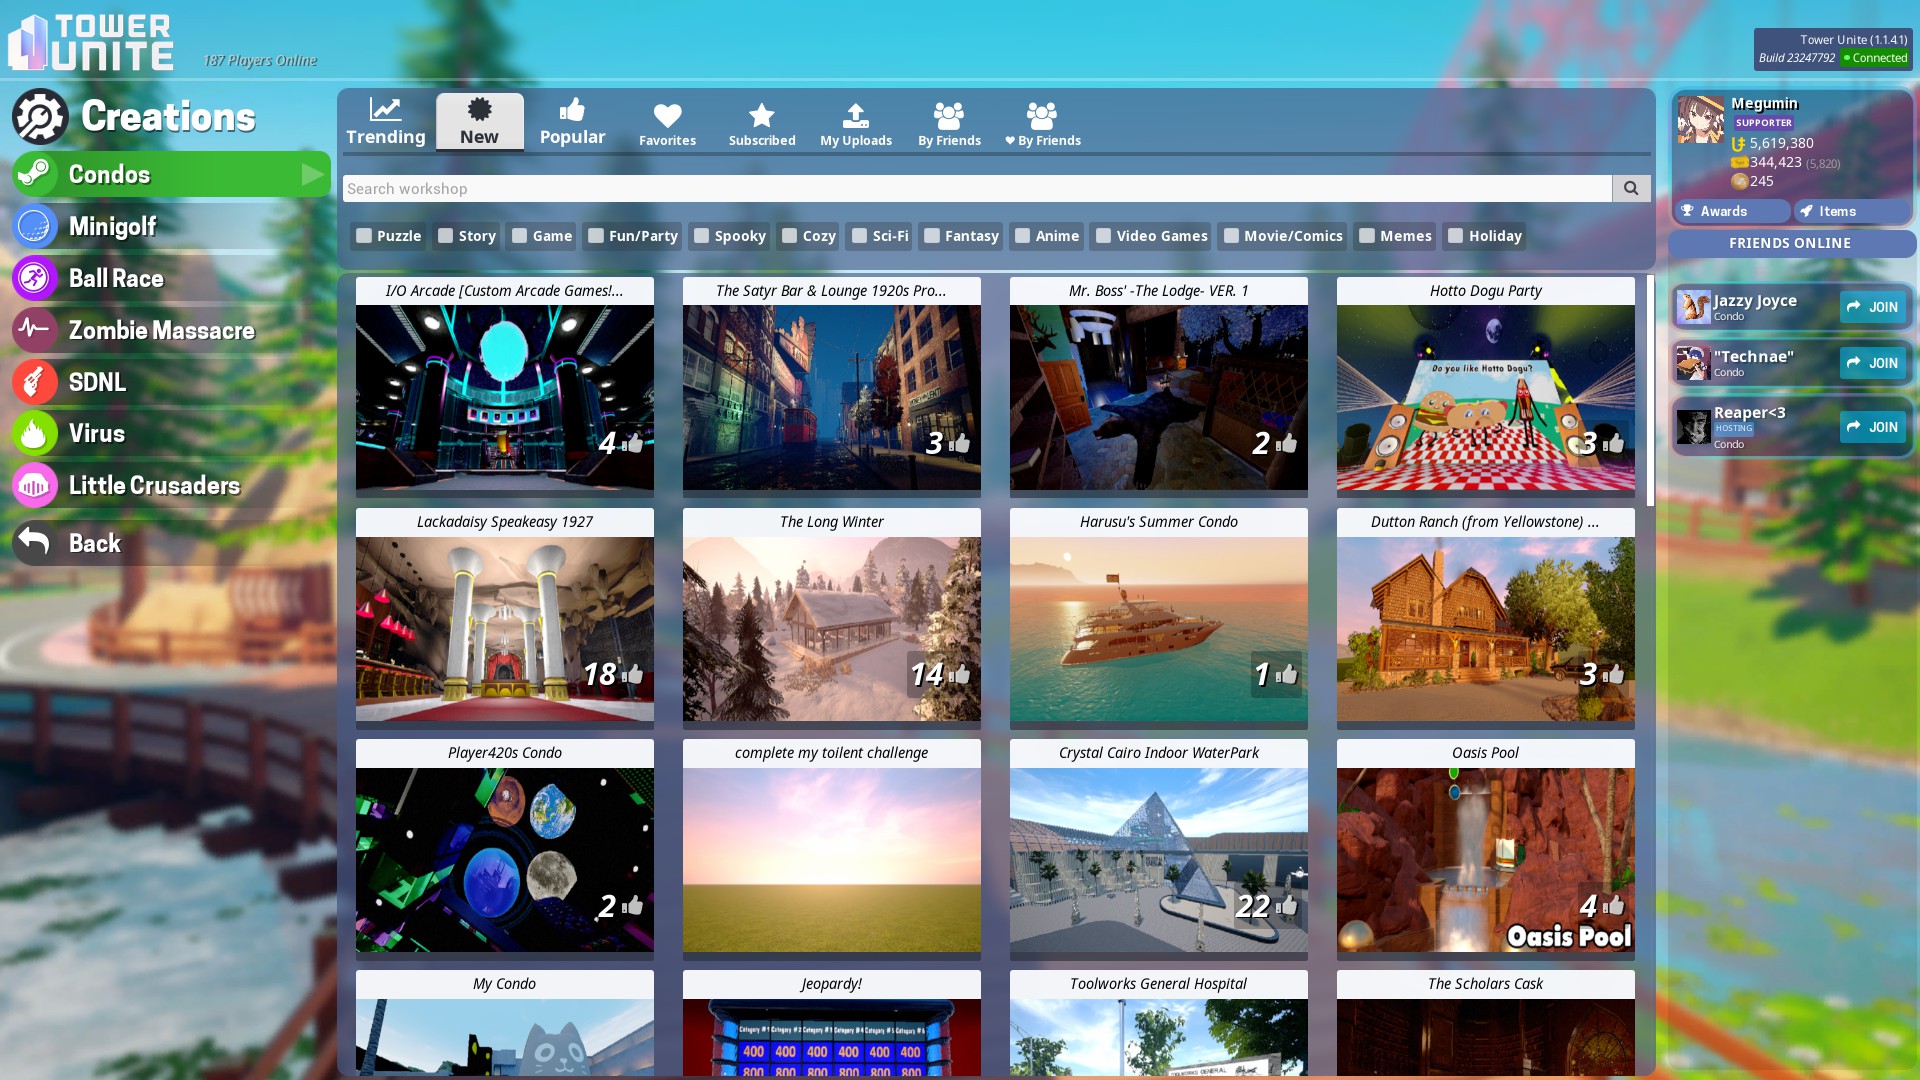Click the creations list scrollbar
1920x1080 pixels.
coord(1650,391)
